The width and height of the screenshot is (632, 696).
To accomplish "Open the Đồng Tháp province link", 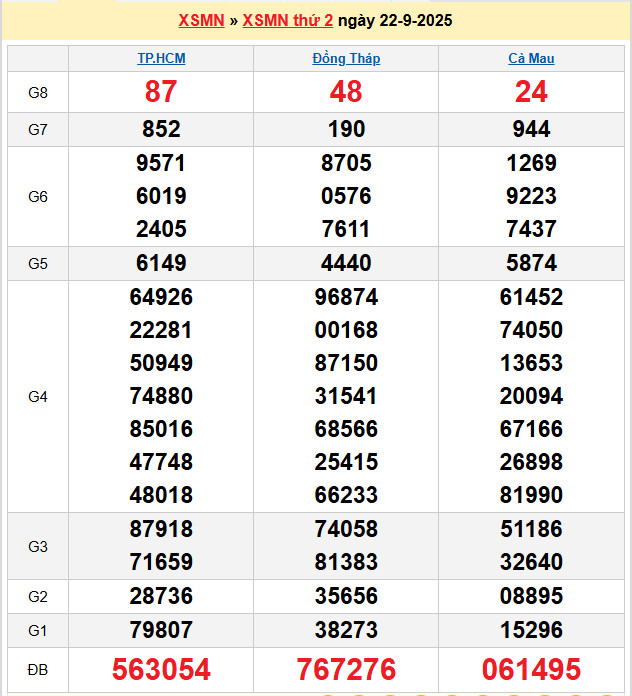I will point(346,59).
